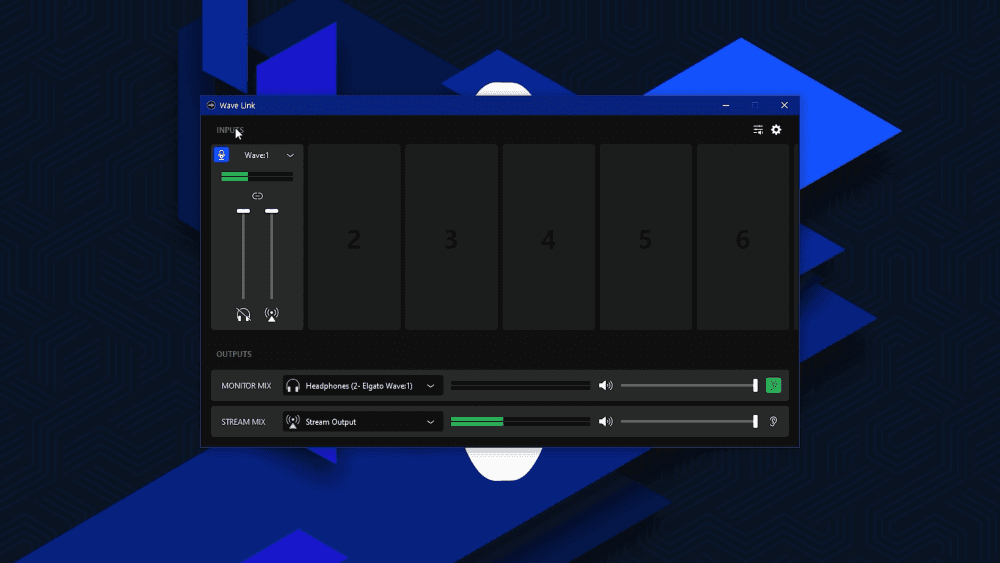Click the broadcast icon in Stream Output dropdown
Viewport: 1000px width, 563px height.
click(293, 421)
